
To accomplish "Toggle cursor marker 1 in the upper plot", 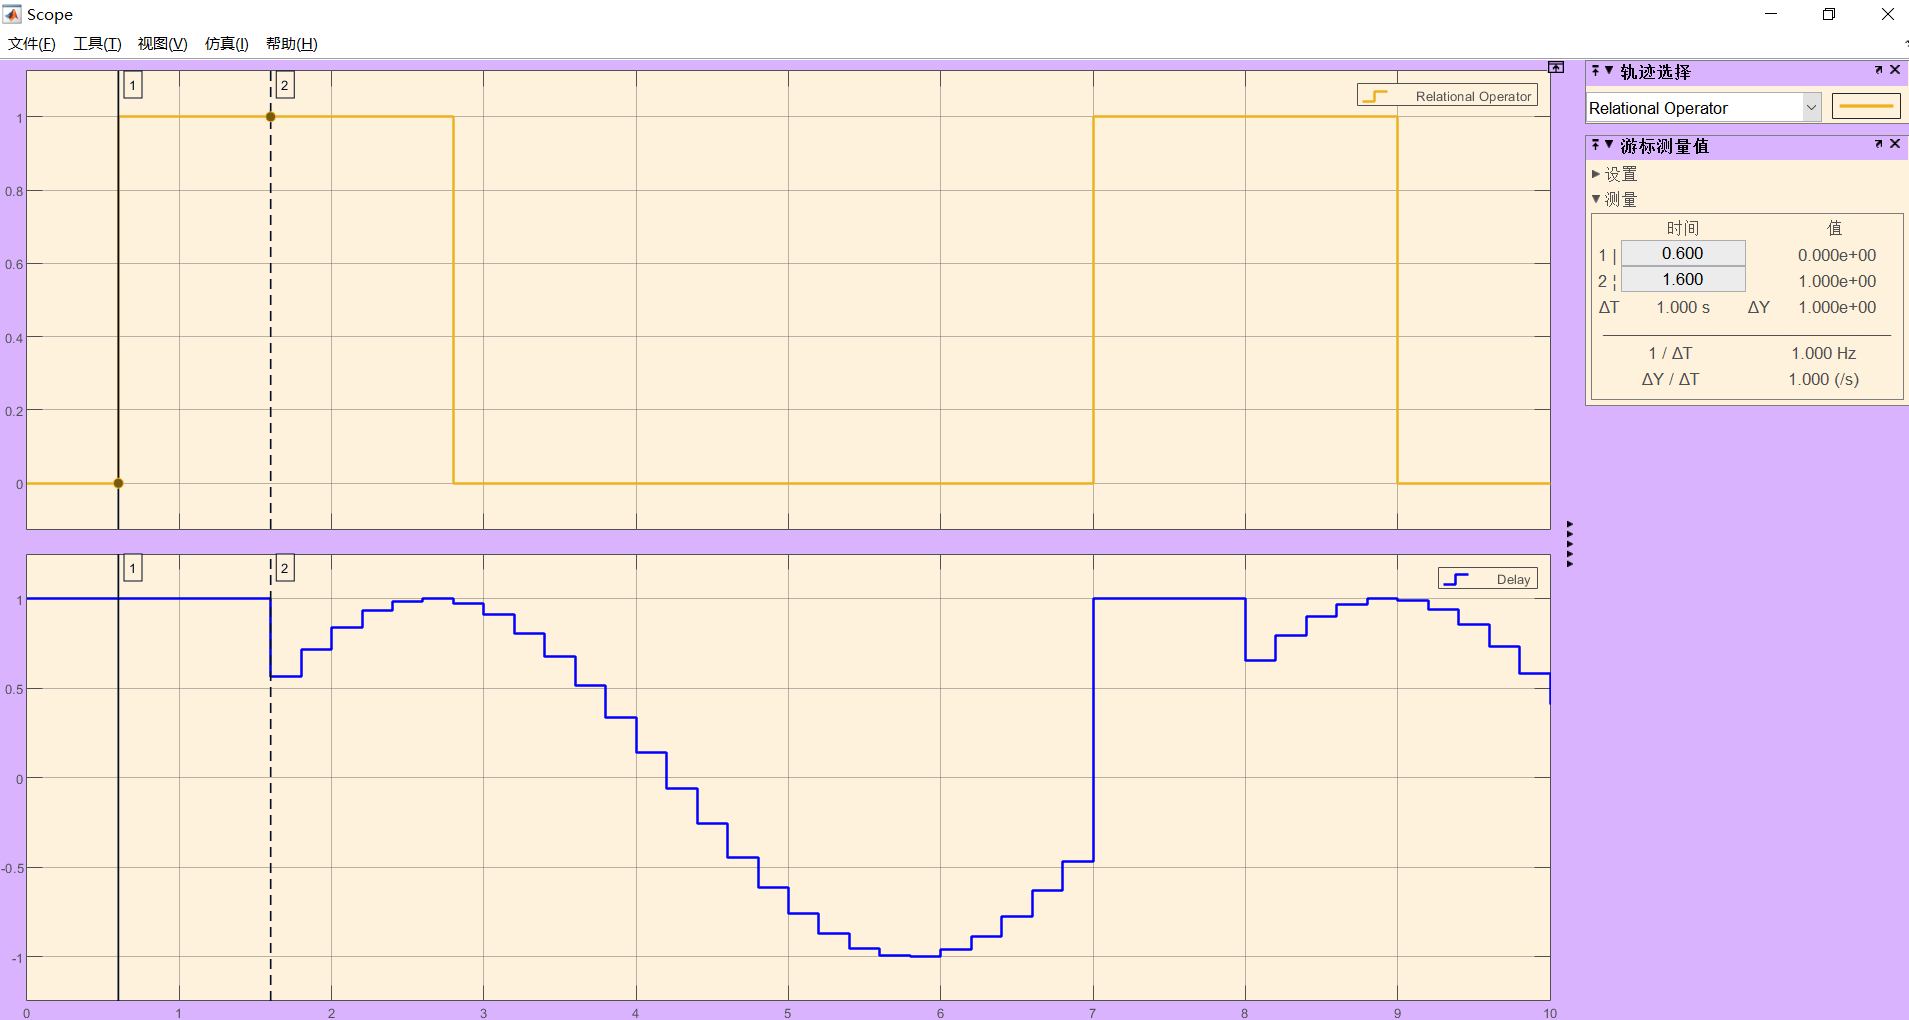I will [133, 85].
